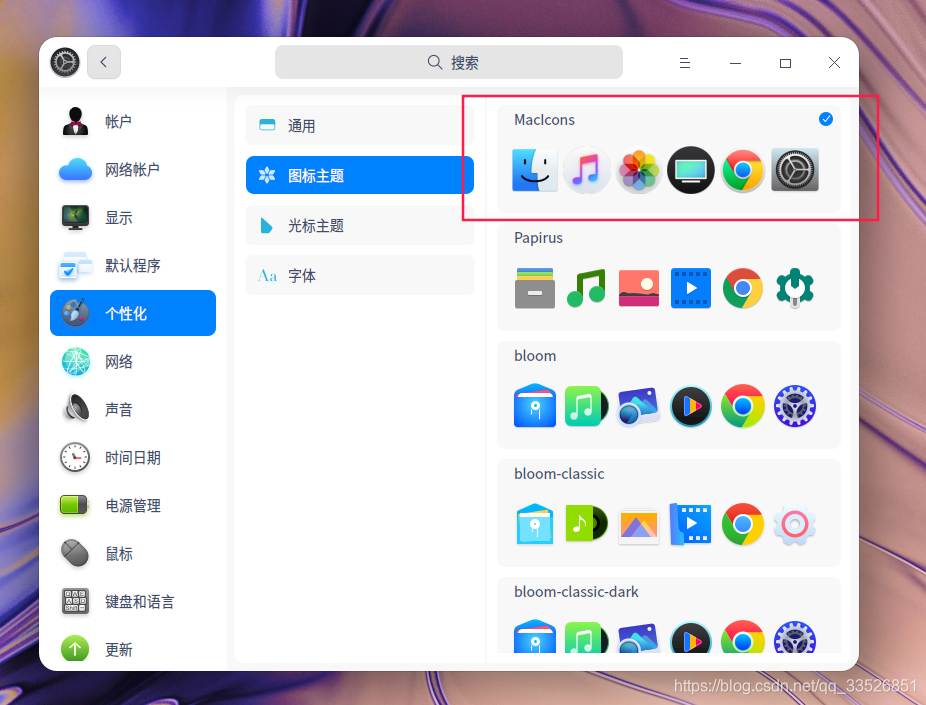Screen dimensions: 926x705
Task: Click the image viewer icon in bloom-classic-dark
Action: (638, 638)
